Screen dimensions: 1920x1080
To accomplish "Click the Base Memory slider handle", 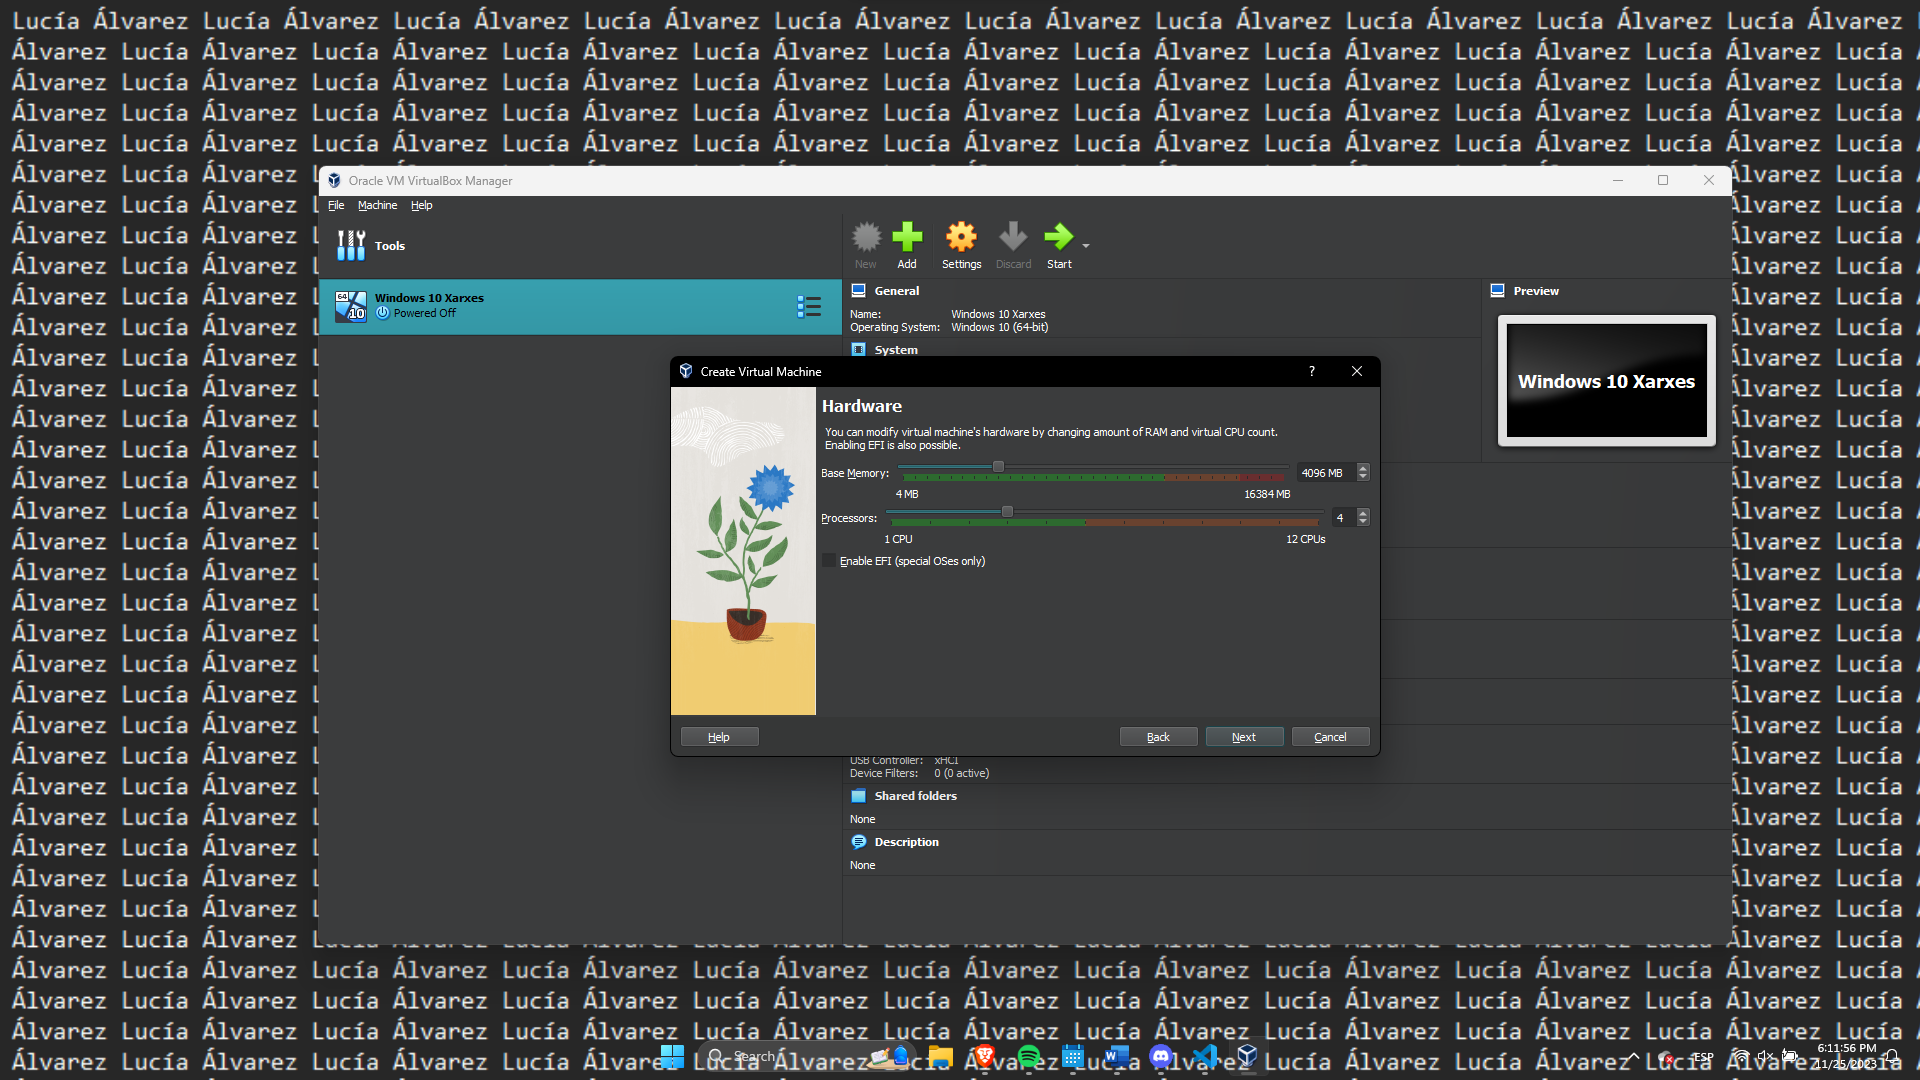I will click(x=998, y=467).
